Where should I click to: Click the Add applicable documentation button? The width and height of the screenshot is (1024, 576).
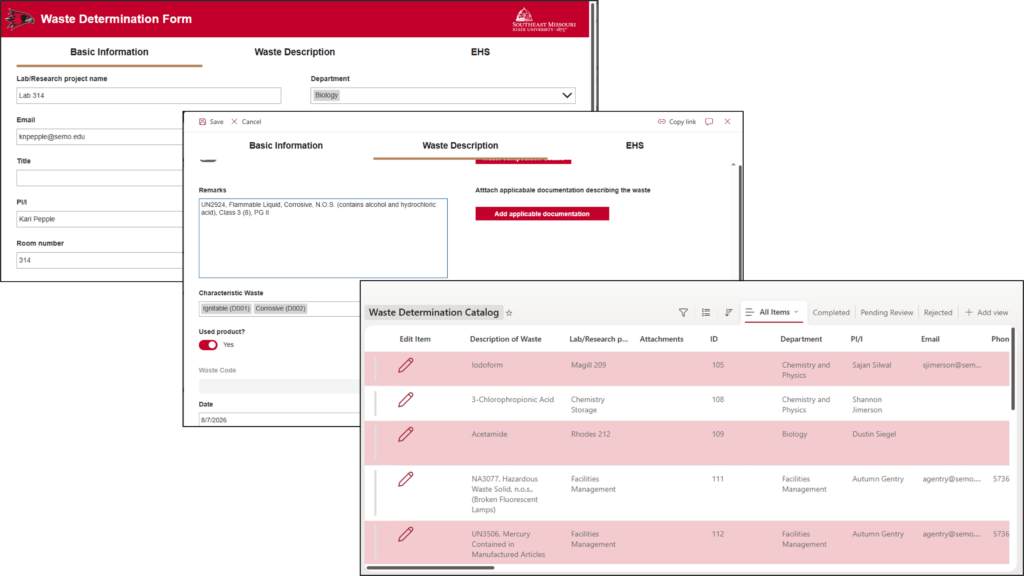click(x=542, y=214)
